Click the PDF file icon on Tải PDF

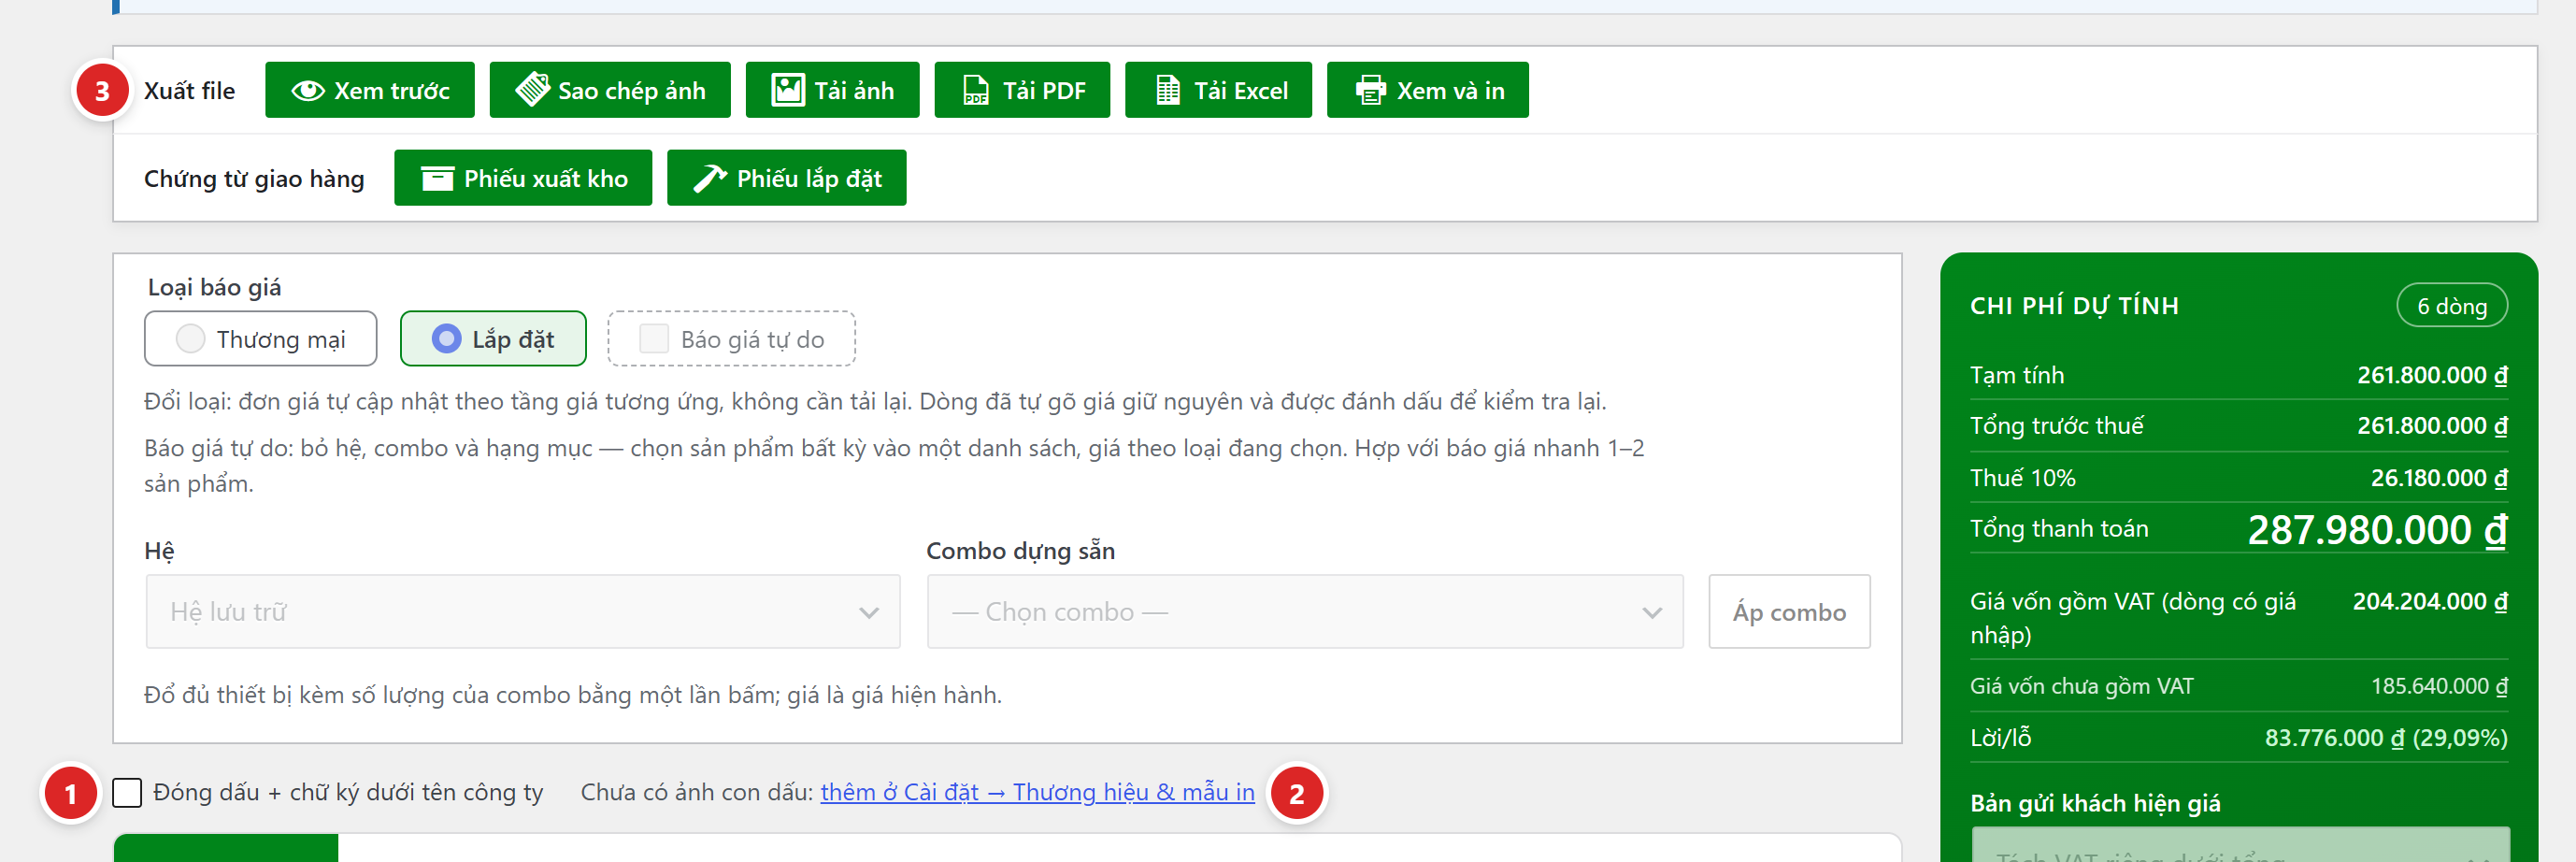coord(976,91)
